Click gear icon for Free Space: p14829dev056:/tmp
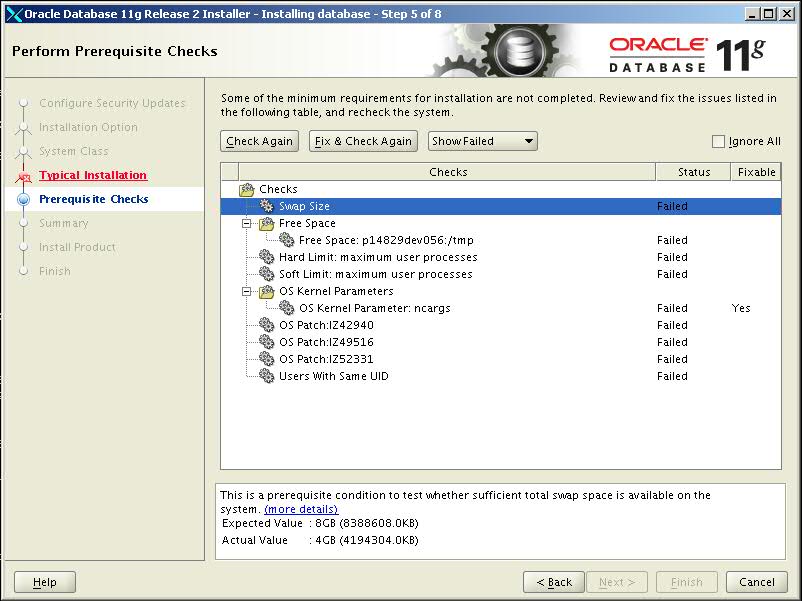Screen dimensions: 802x601 point(286,240)
